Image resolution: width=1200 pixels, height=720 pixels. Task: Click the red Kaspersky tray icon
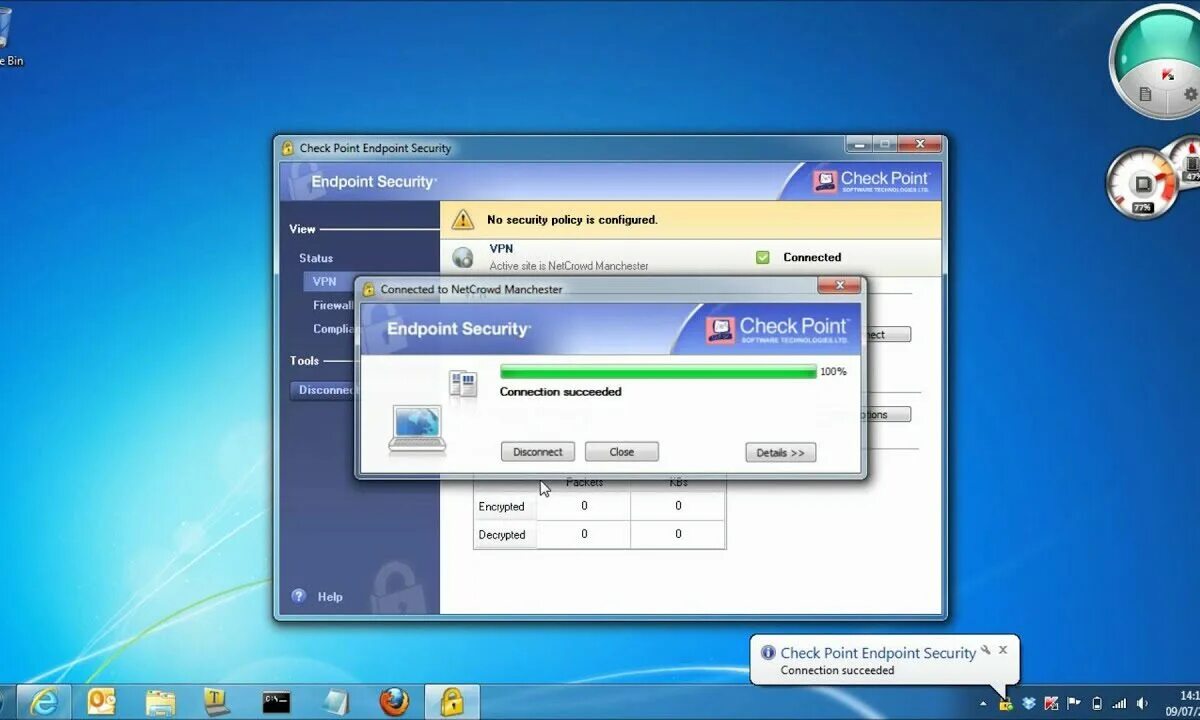point(1052,703)
